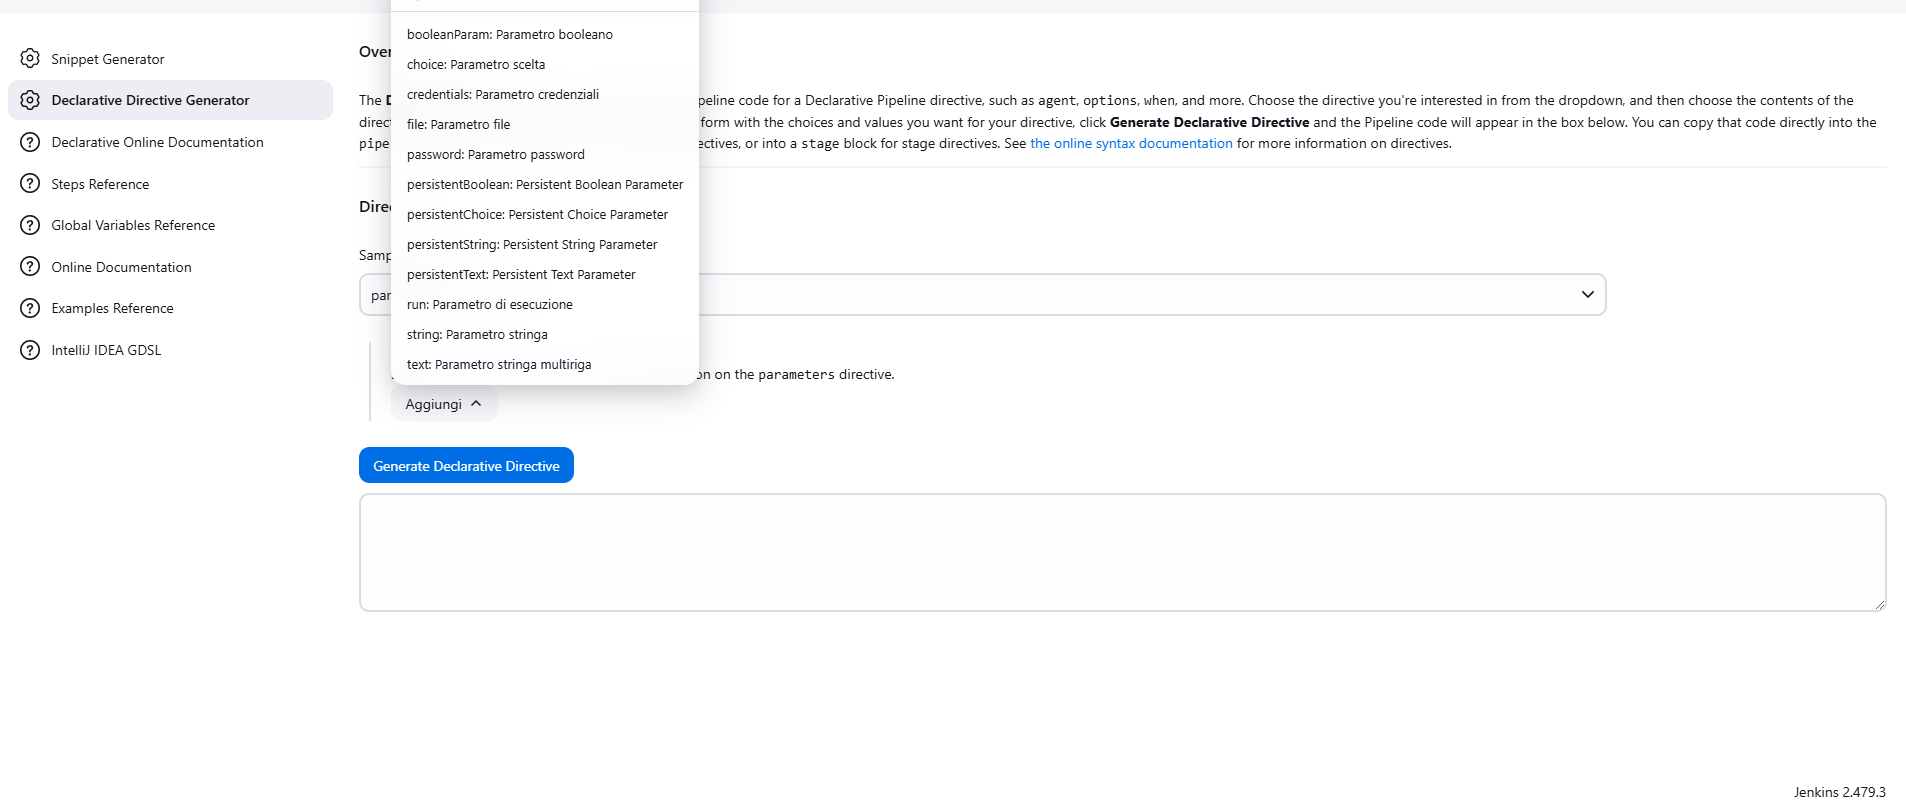Choose booleanParam: Parametro booleano option
This screenshot has height=803, width=1906.
pos(509,35)
